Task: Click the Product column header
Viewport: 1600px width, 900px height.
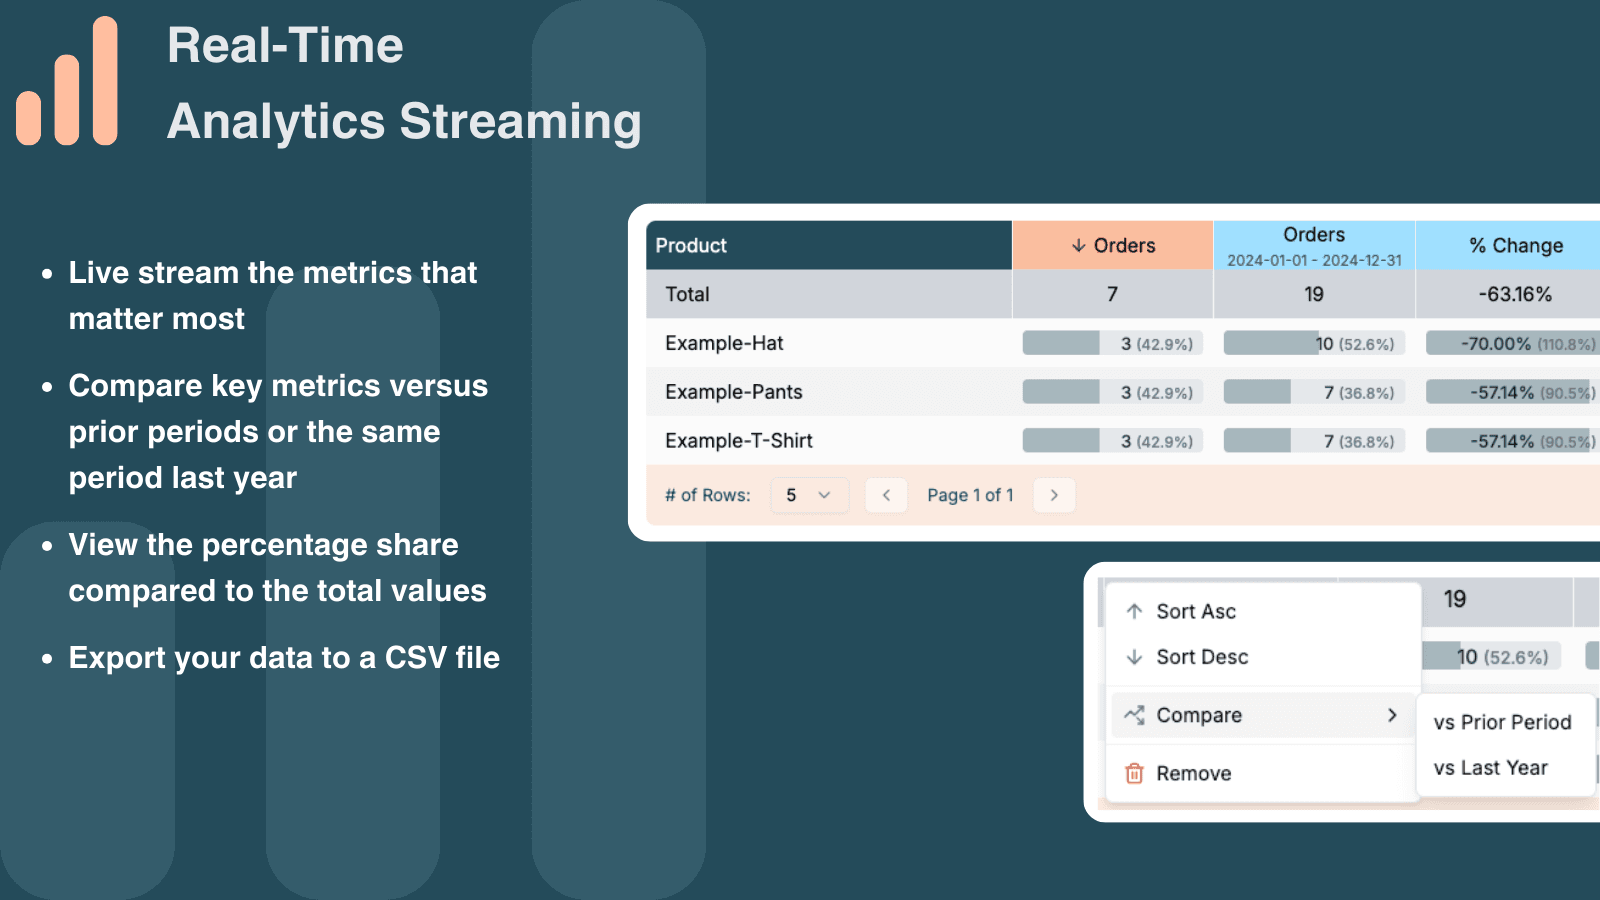Action: [692, 245]
